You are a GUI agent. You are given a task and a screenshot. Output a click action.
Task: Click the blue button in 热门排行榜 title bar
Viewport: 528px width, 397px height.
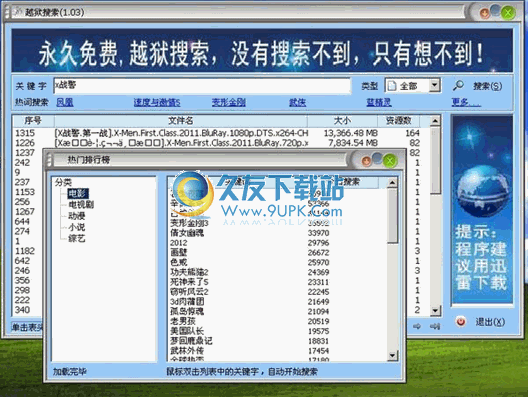coord(377,158)
